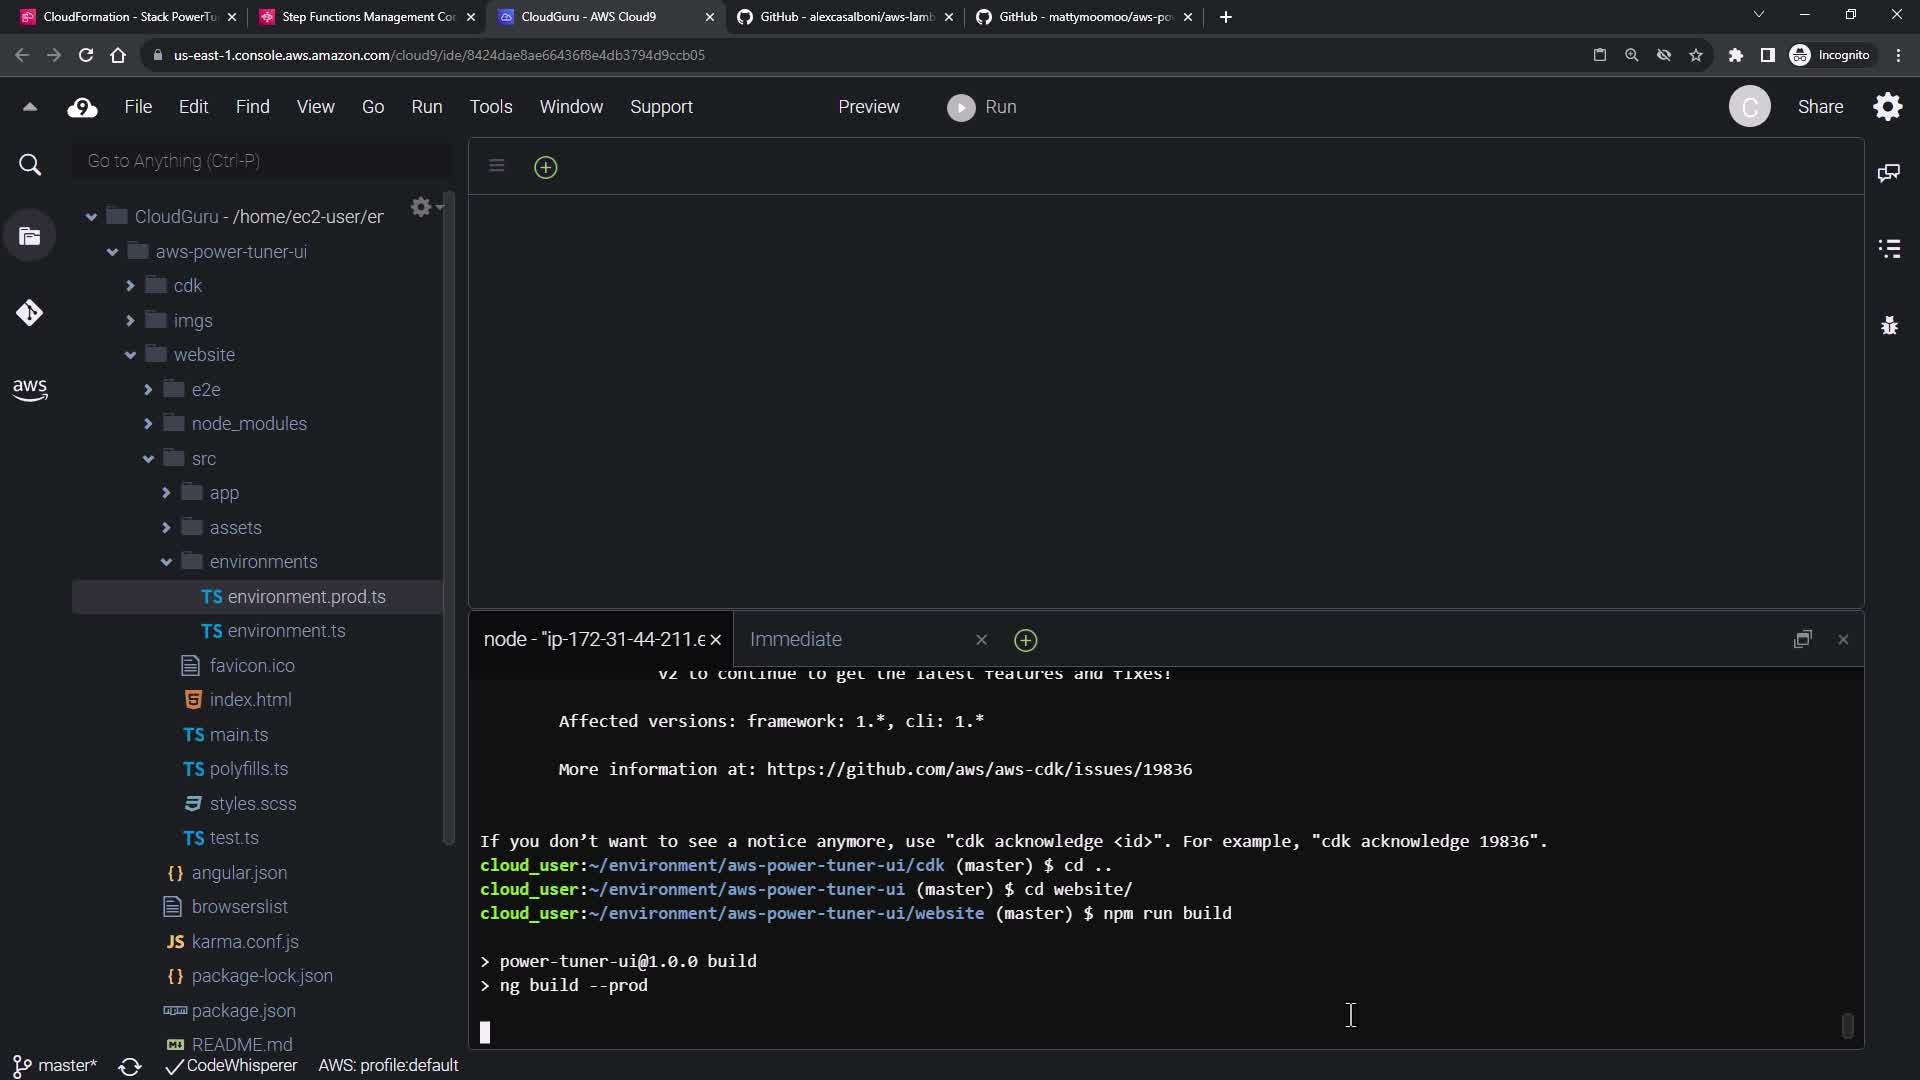Open the Outline panel on the right

(x=1889, y=249)
